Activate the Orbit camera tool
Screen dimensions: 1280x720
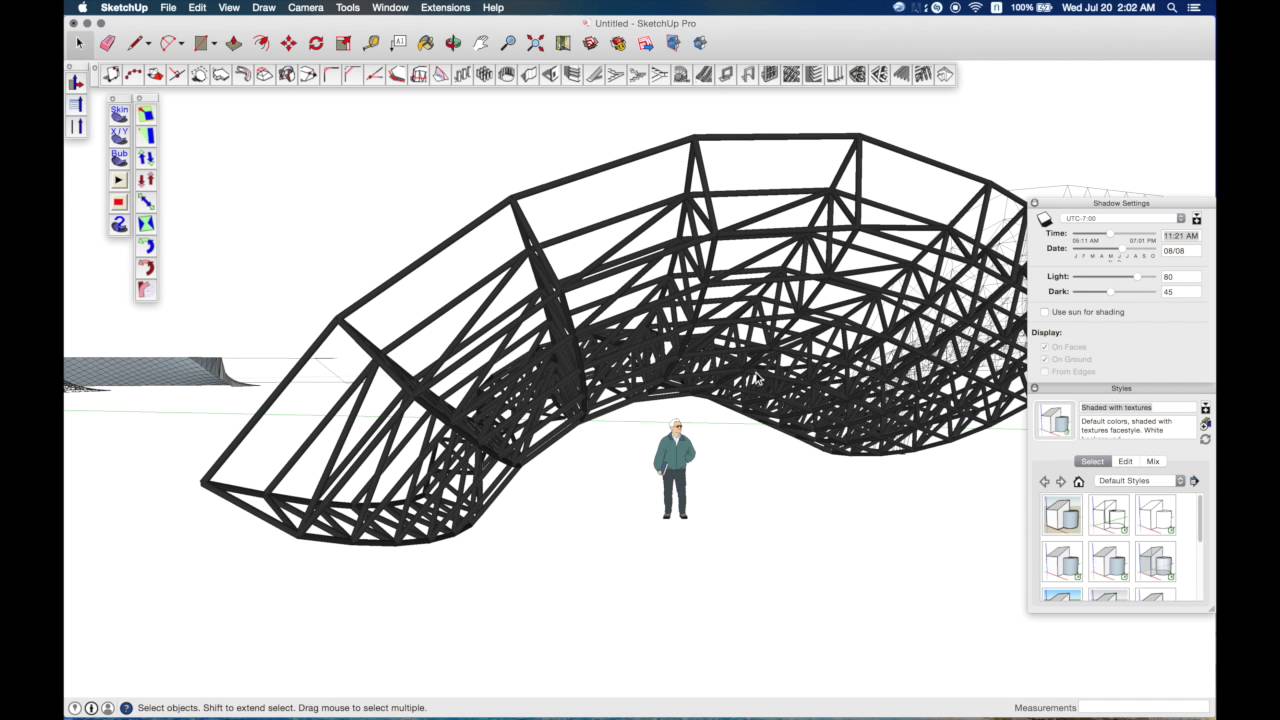point(453,43)
